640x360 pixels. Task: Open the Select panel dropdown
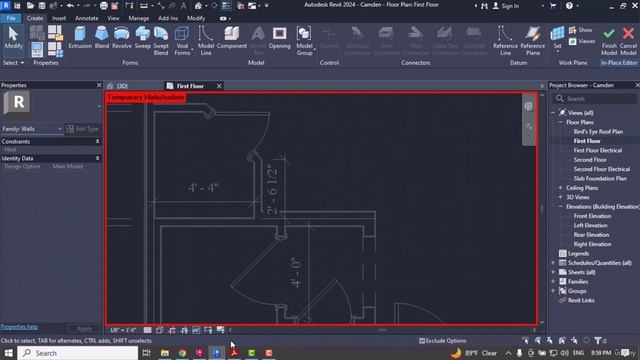click(x=13, y=63)
